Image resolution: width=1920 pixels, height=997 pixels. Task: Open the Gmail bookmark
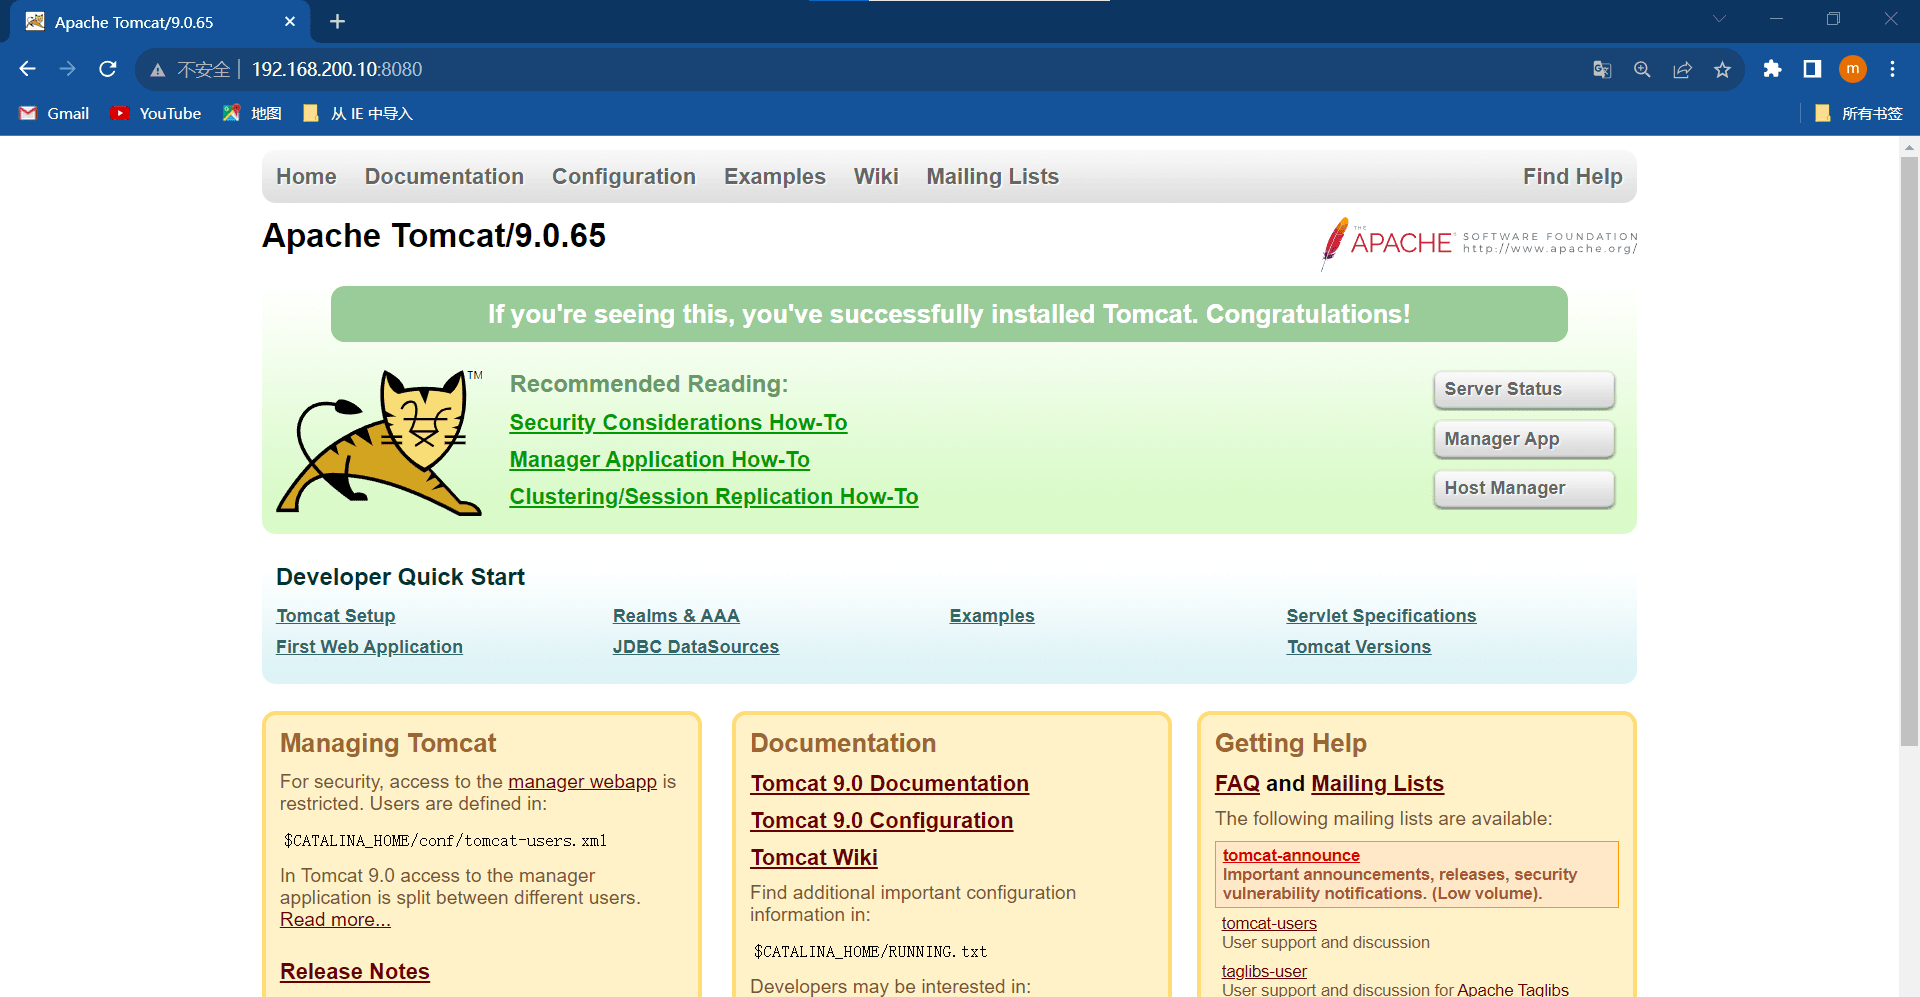pyautogui.click(x=54, y=113)
